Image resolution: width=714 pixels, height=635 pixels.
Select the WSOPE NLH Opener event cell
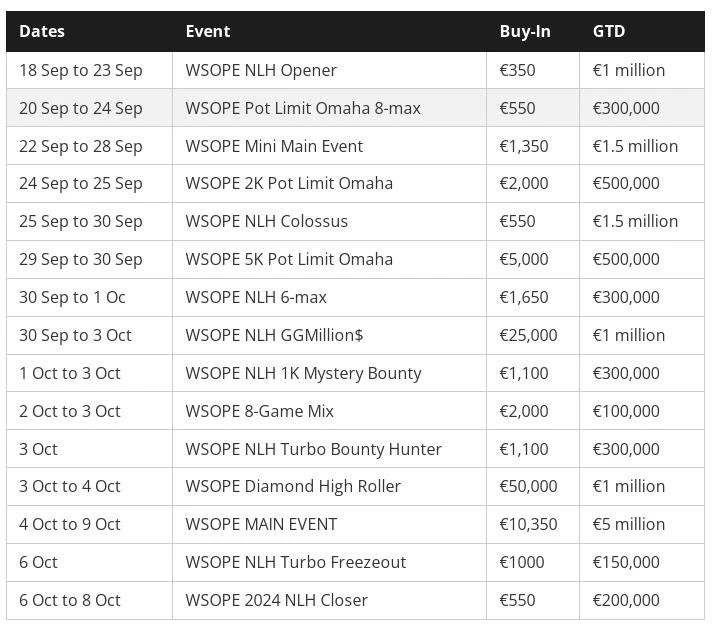[x=261, y=70]
